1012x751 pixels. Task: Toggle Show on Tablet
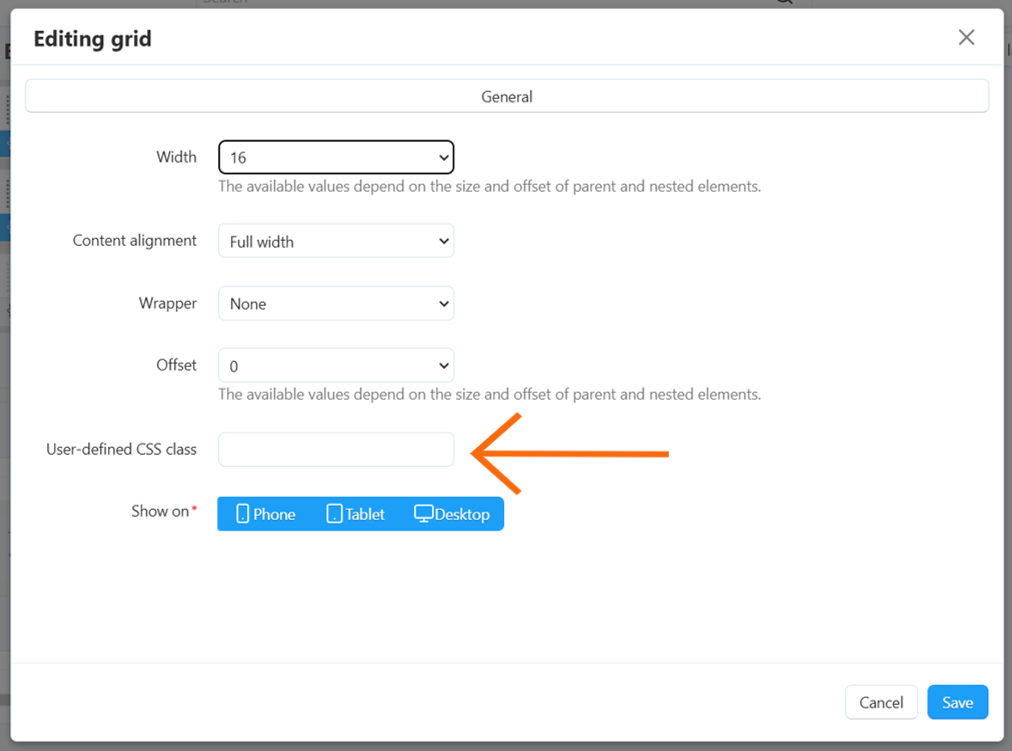pos(356,514)
